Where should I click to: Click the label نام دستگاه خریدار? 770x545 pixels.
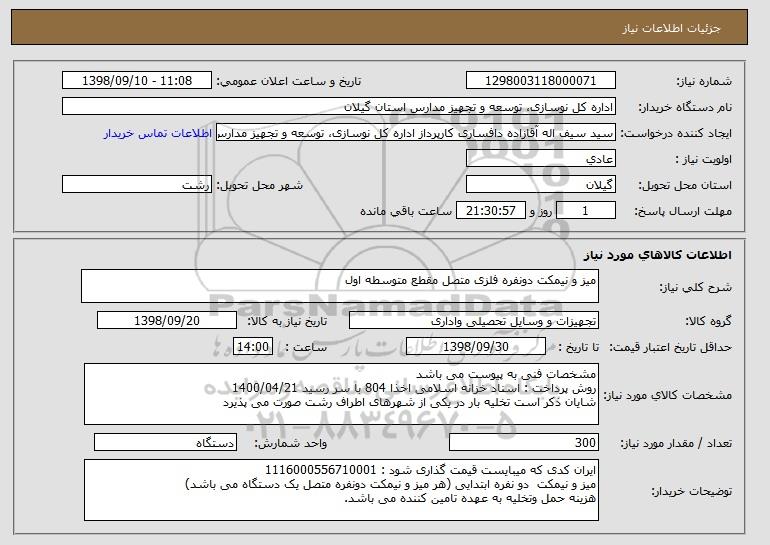(x=685, y=108)
